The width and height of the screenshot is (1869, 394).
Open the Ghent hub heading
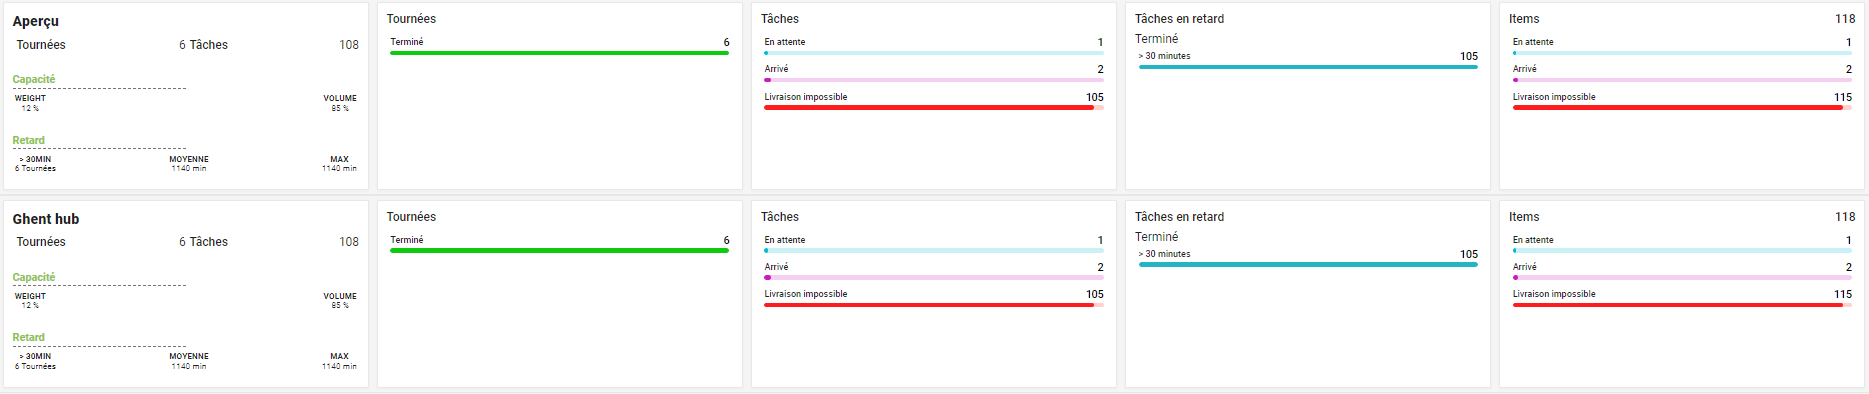(45, 219)
